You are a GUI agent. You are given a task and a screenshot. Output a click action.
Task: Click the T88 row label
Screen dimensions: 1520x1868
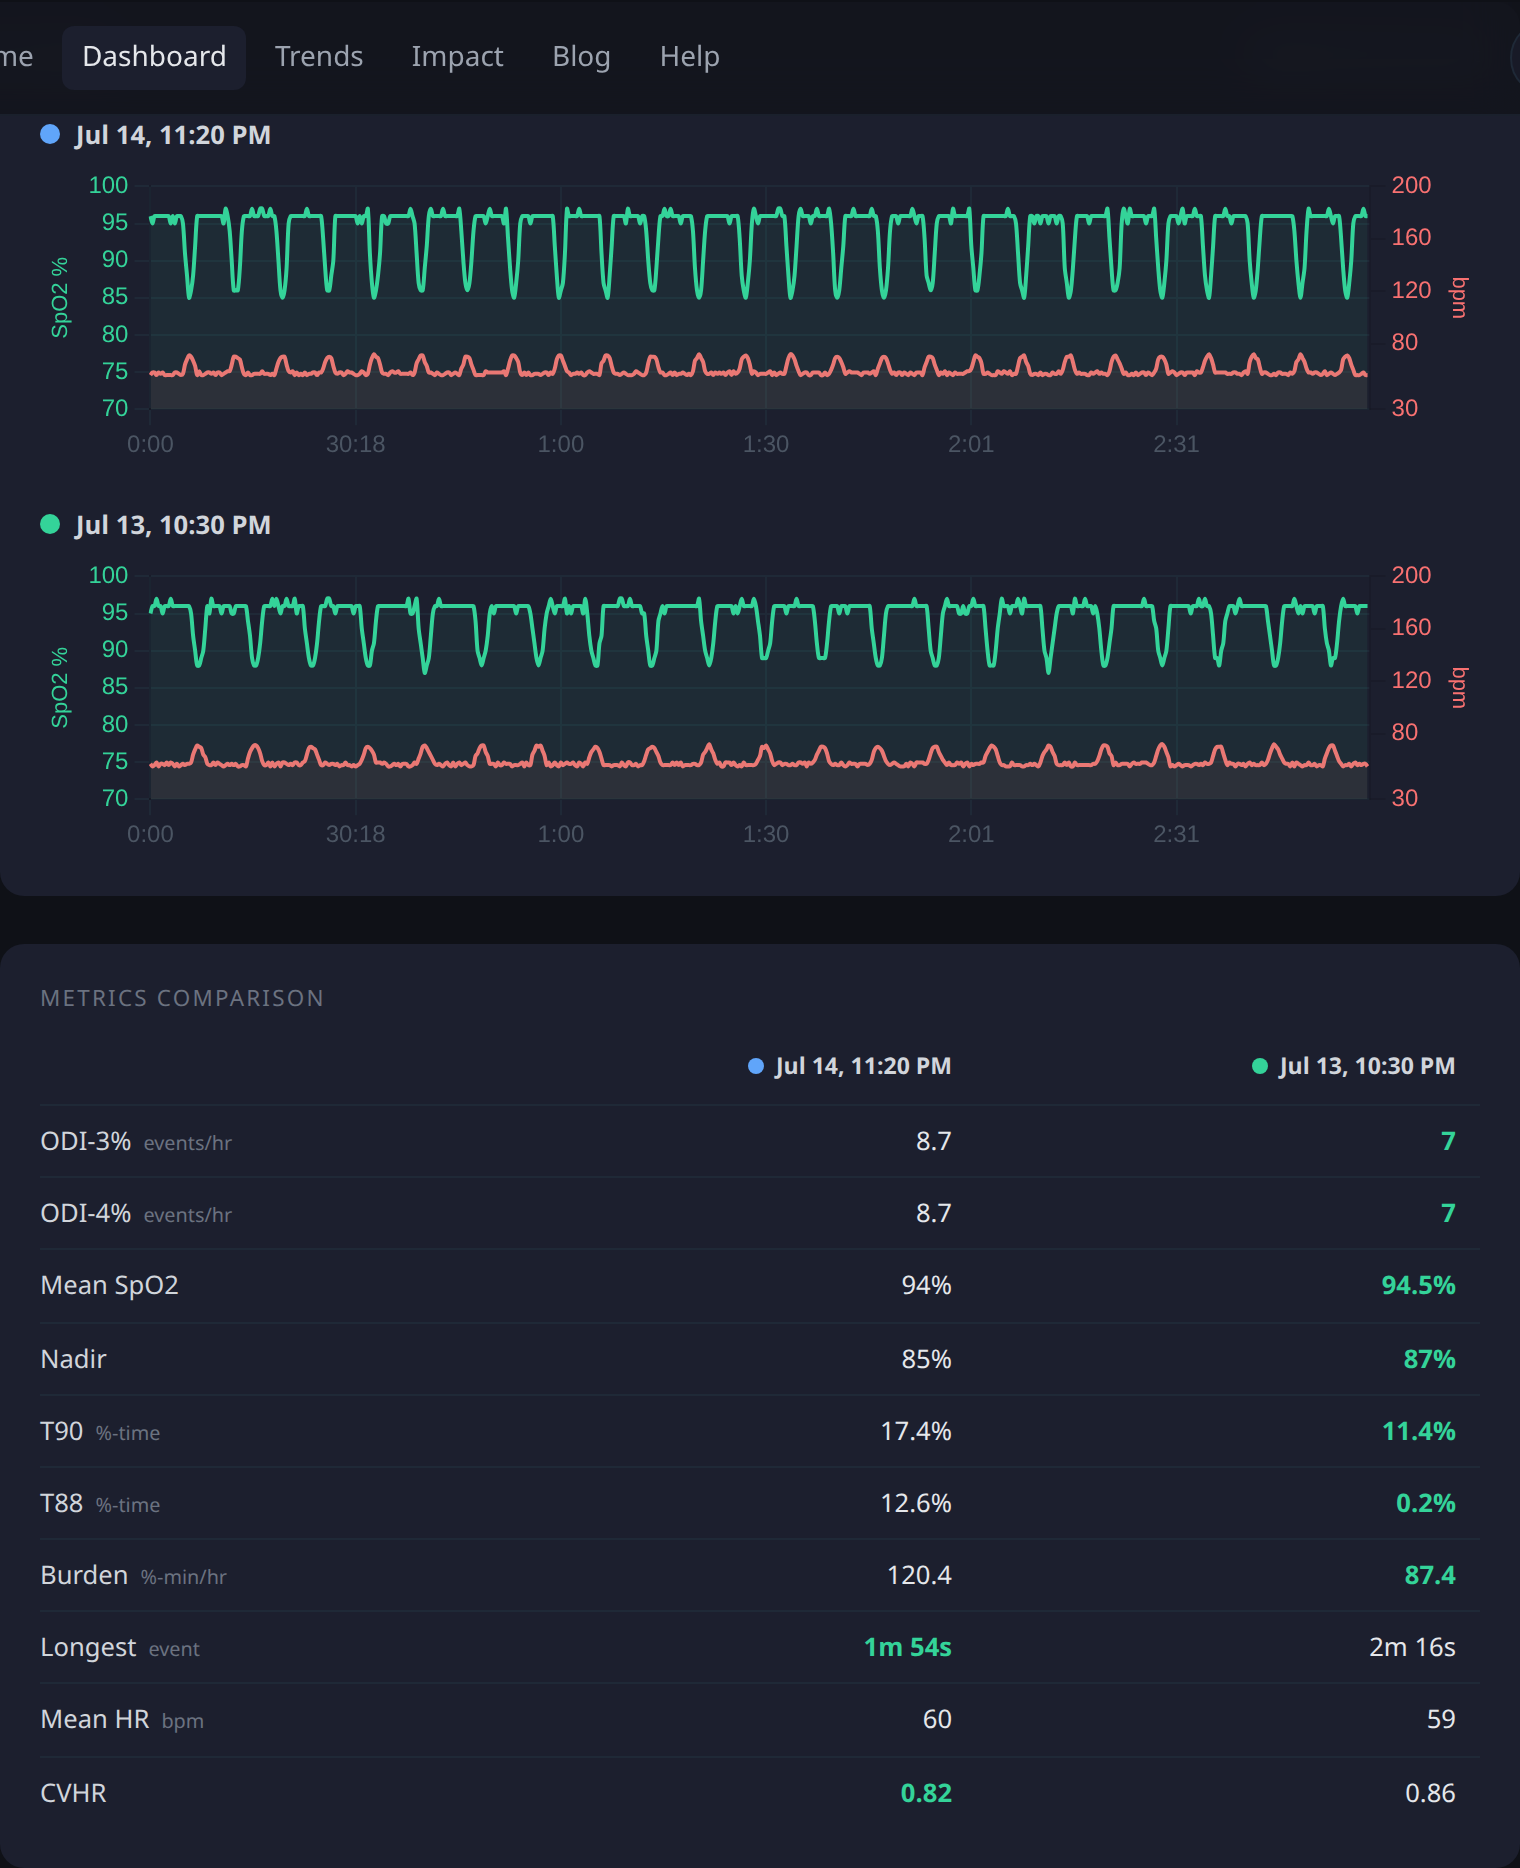62,1503
